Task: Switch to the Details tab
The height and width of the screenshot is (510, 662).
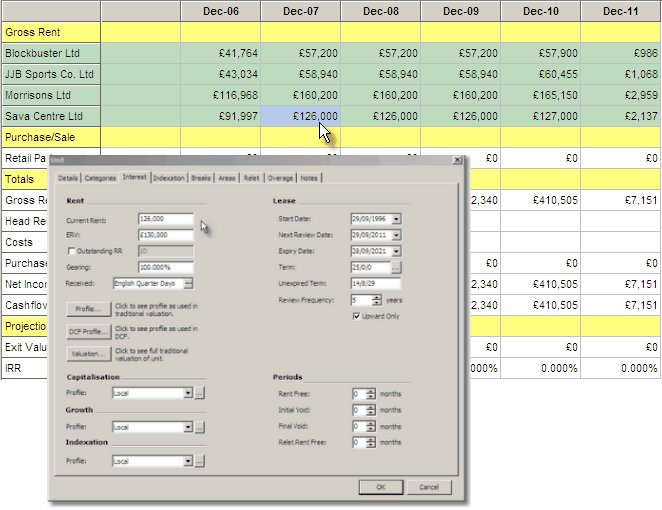Action: pos(68,178)
